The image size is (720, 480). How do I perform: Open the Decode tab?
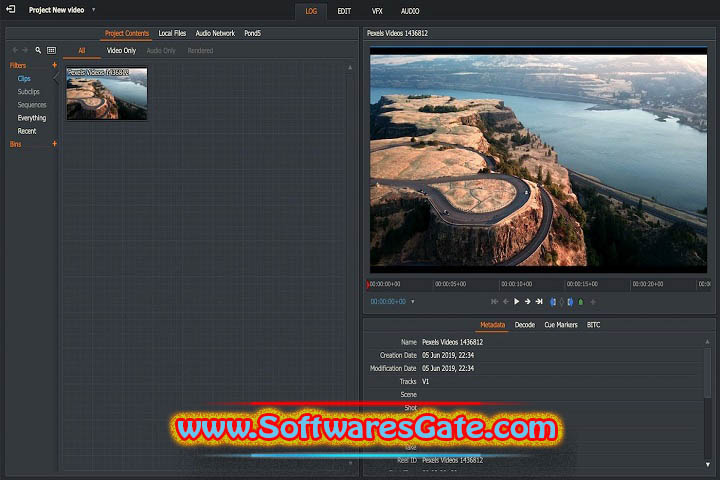(x=524, y=325)
